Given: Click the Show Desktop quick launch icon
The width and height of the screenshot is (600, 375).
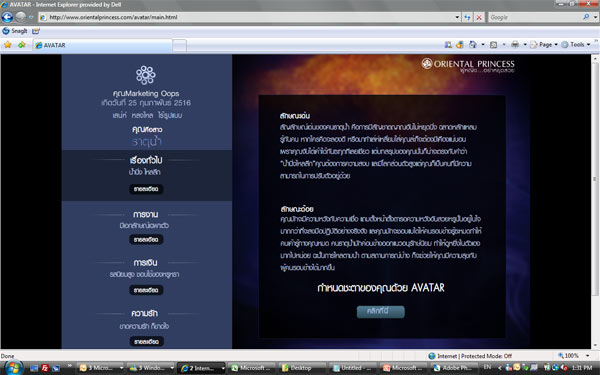Looking at the screenshot, I should [34, 368].
